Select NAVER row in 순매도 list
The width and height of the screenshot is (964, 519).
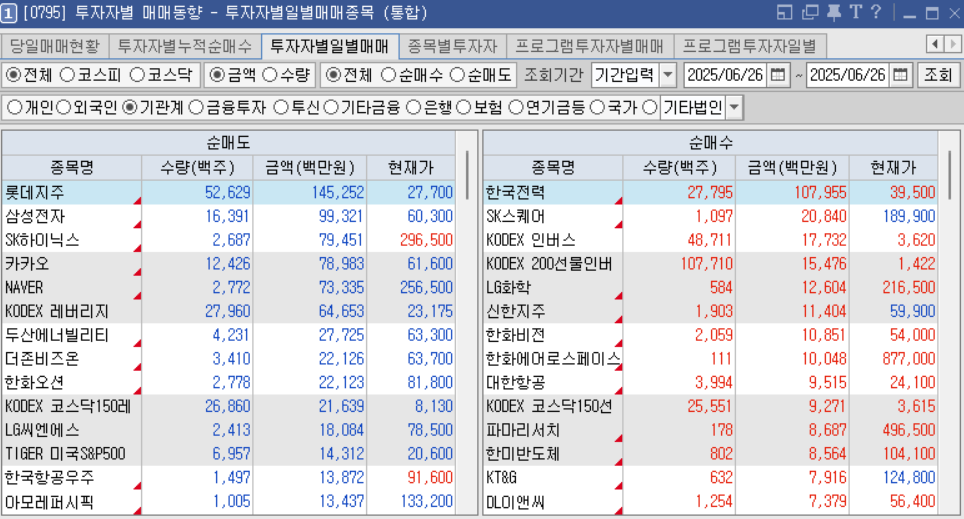tap(229, 287)
